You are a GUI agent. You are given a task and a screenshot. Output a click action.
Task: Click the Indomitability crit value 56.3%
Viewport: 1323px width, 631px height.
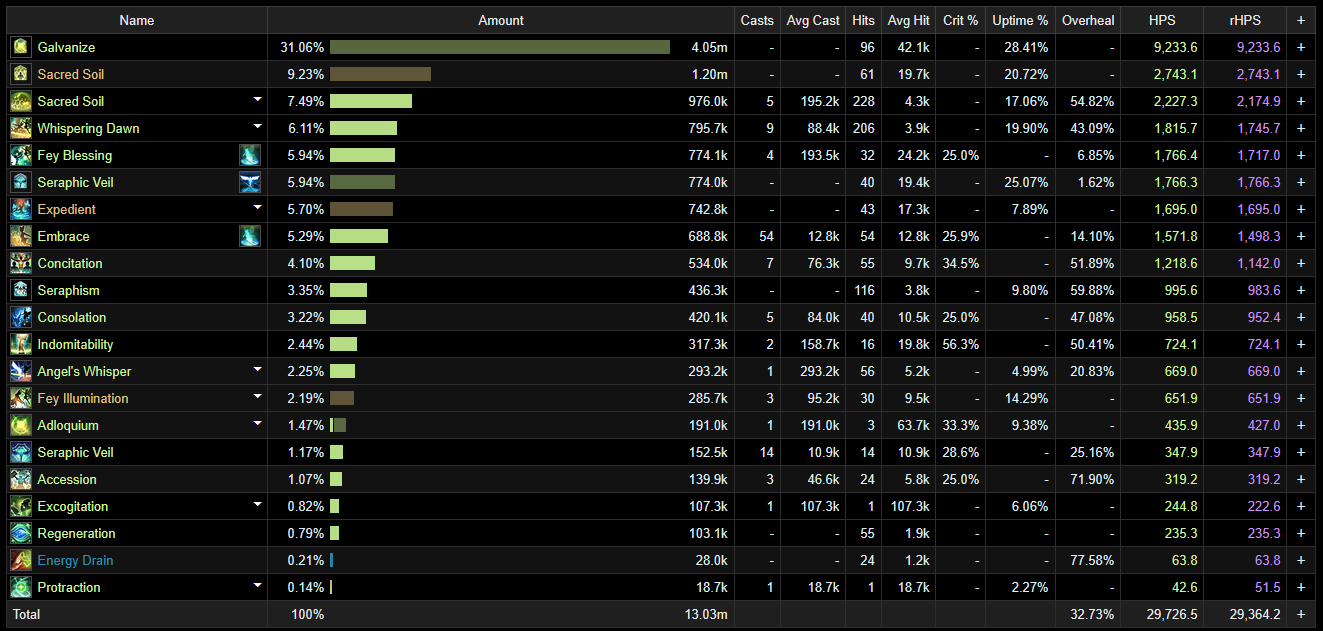961,344
